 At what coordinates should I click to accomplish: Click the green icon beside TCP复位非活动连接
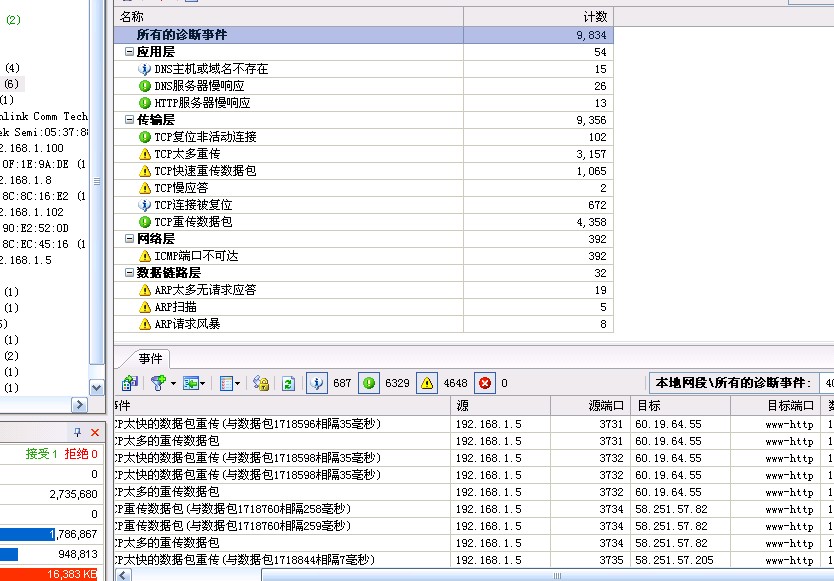145,137
